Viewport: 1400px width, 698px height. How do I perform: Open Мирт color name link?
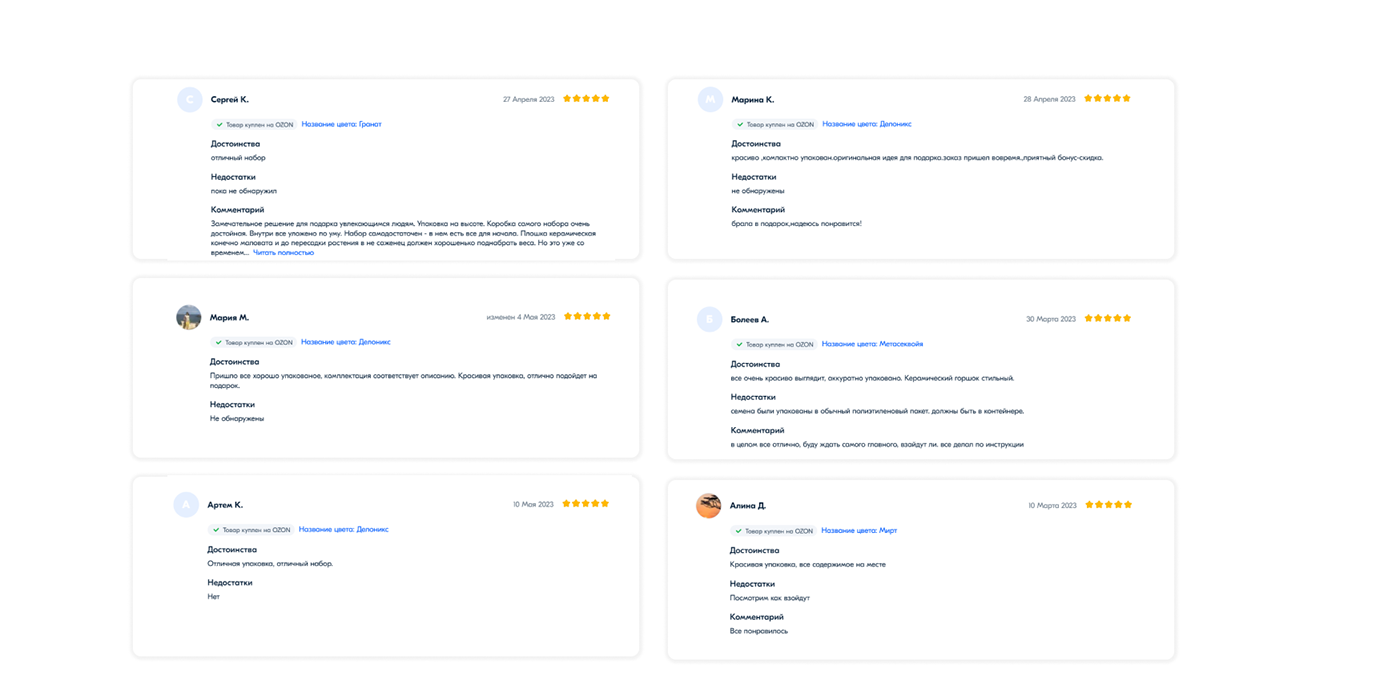click(x=859, y=531)
